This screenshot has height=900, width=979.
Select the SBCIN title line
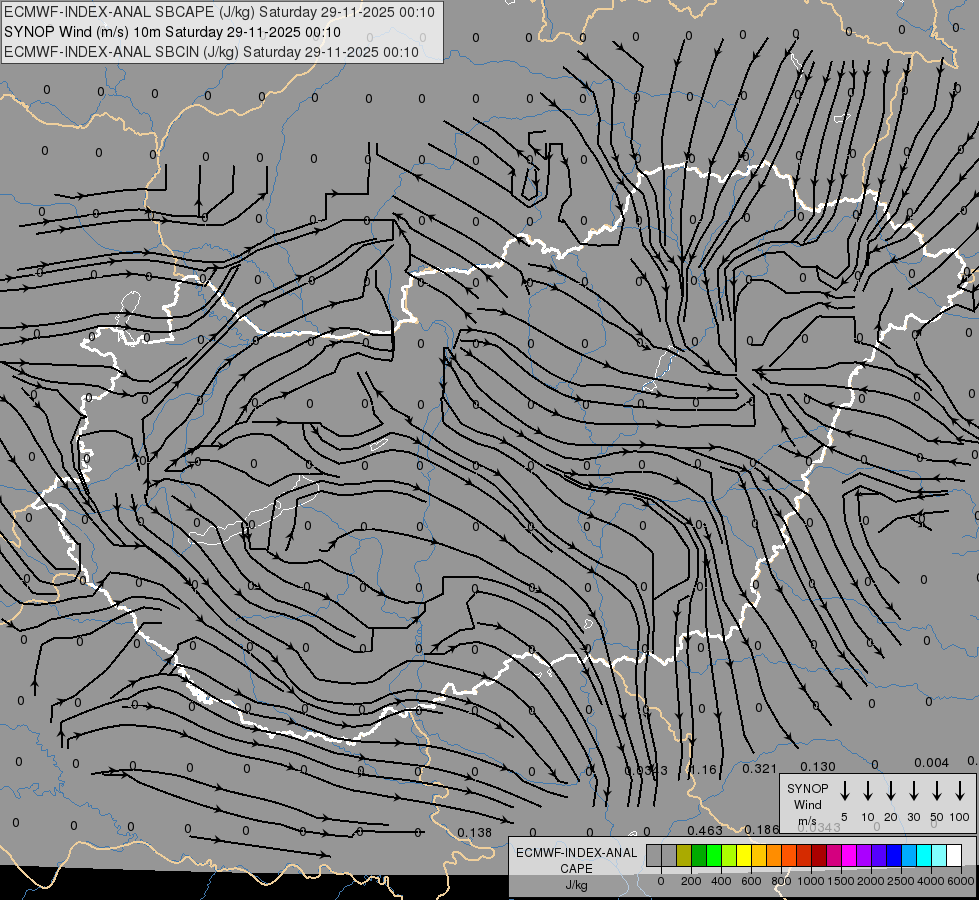point(211,52)
